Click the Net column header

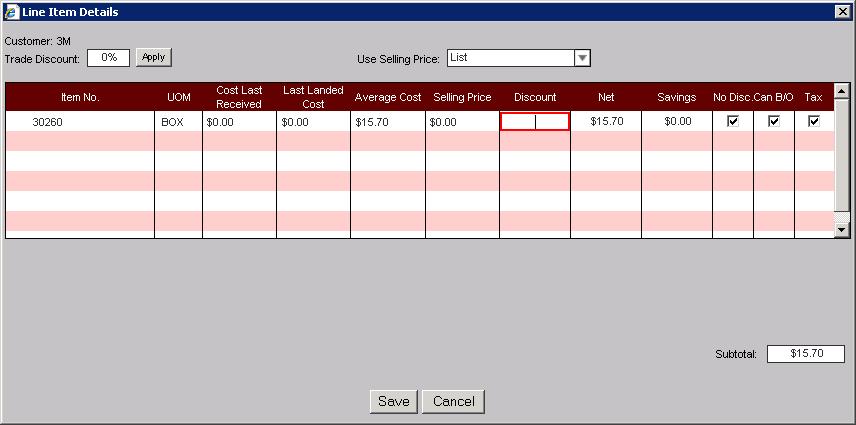click(x=606, y=97)
